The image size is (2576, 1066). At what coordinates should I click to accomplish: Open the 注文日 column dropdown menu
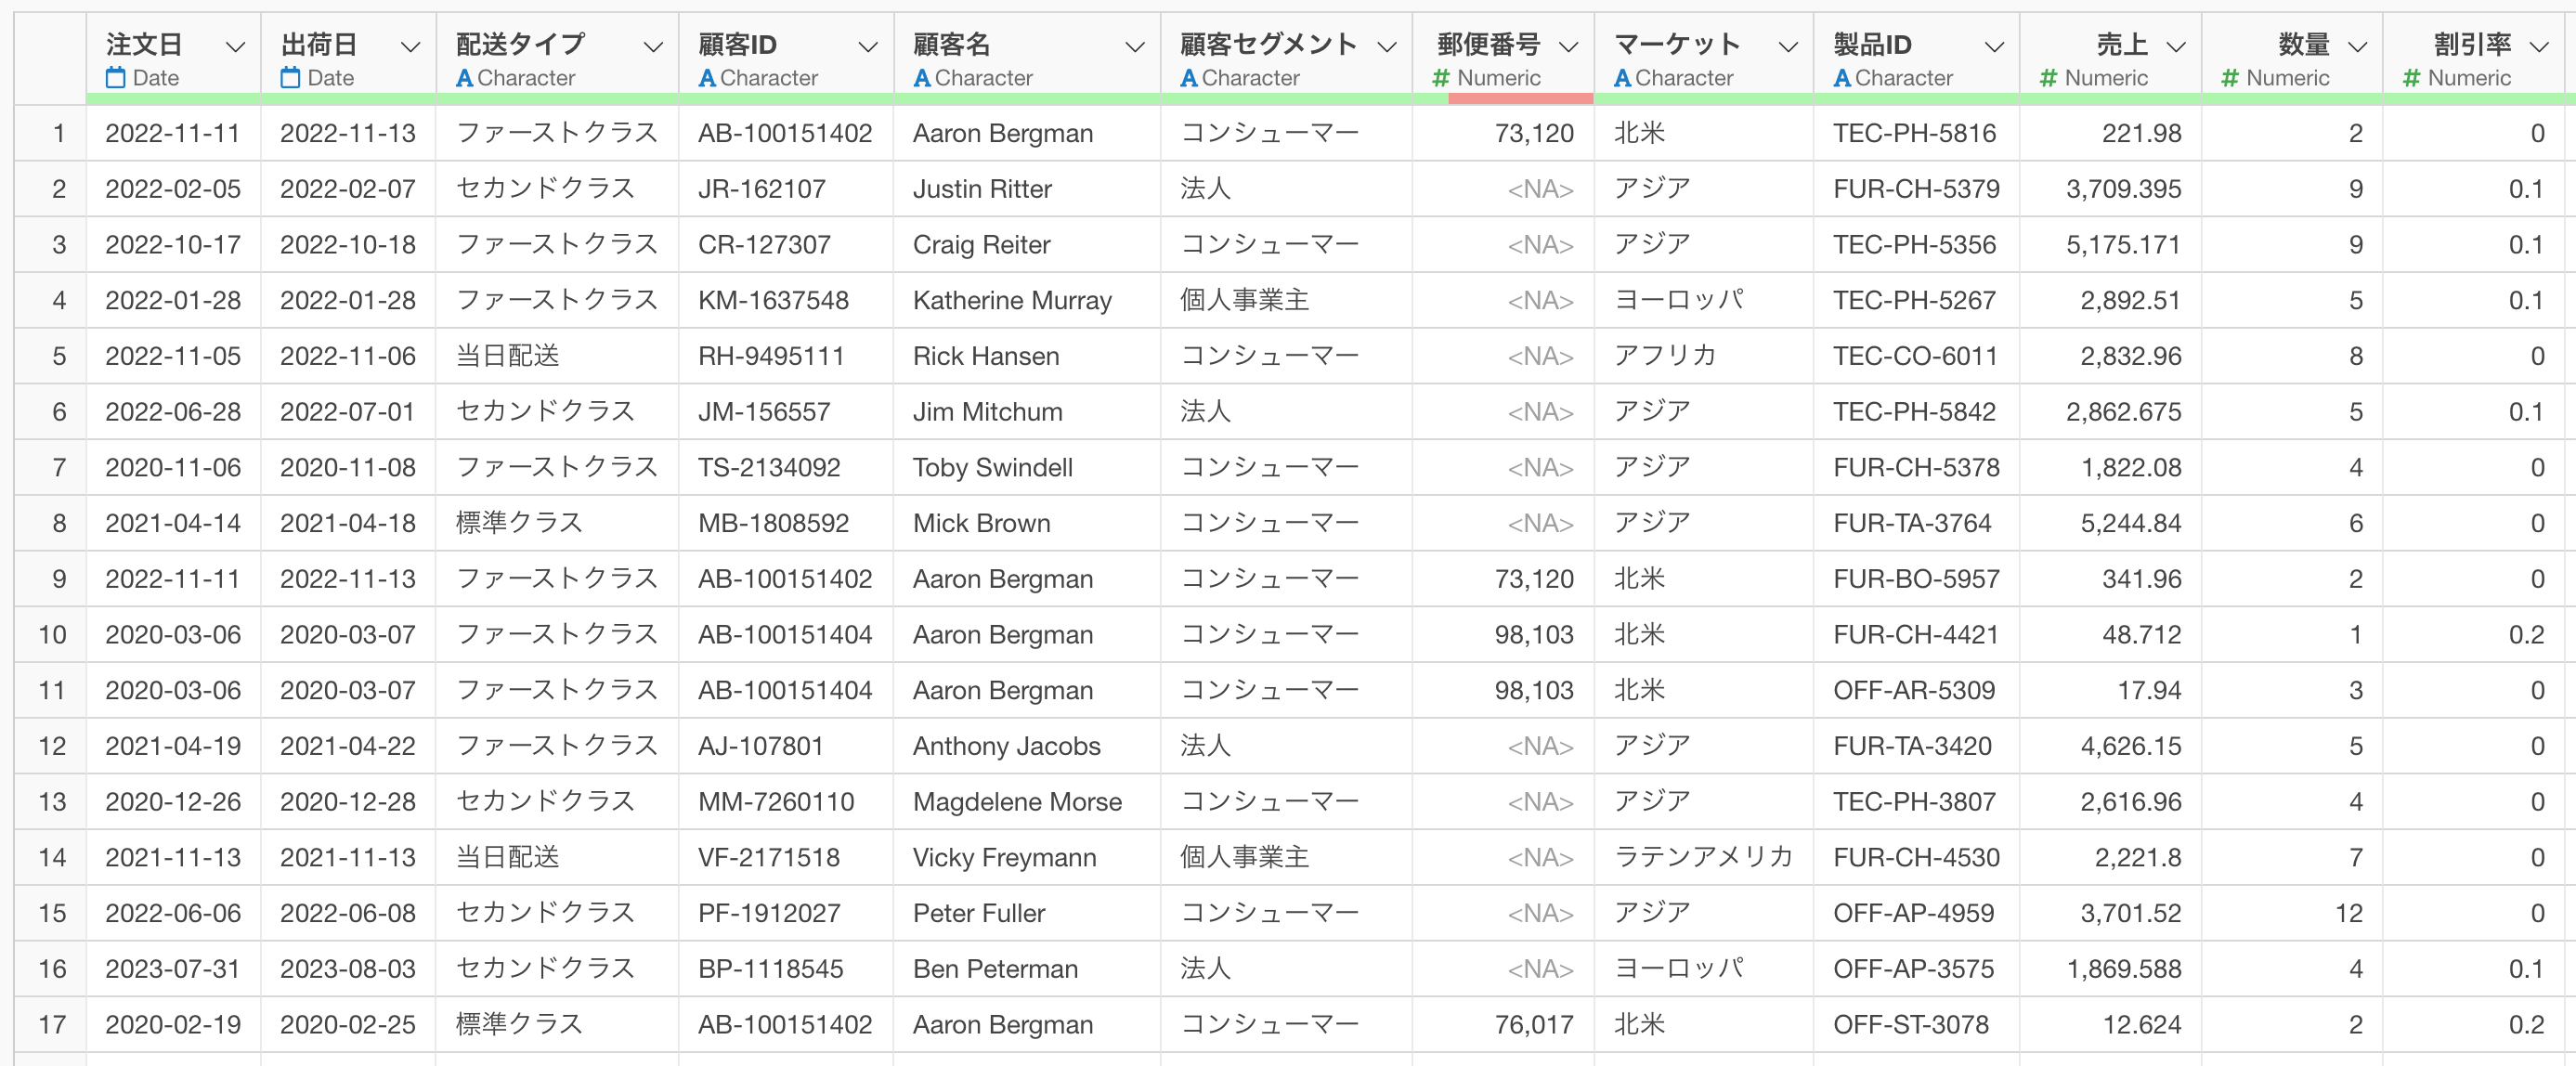[235, 47]
